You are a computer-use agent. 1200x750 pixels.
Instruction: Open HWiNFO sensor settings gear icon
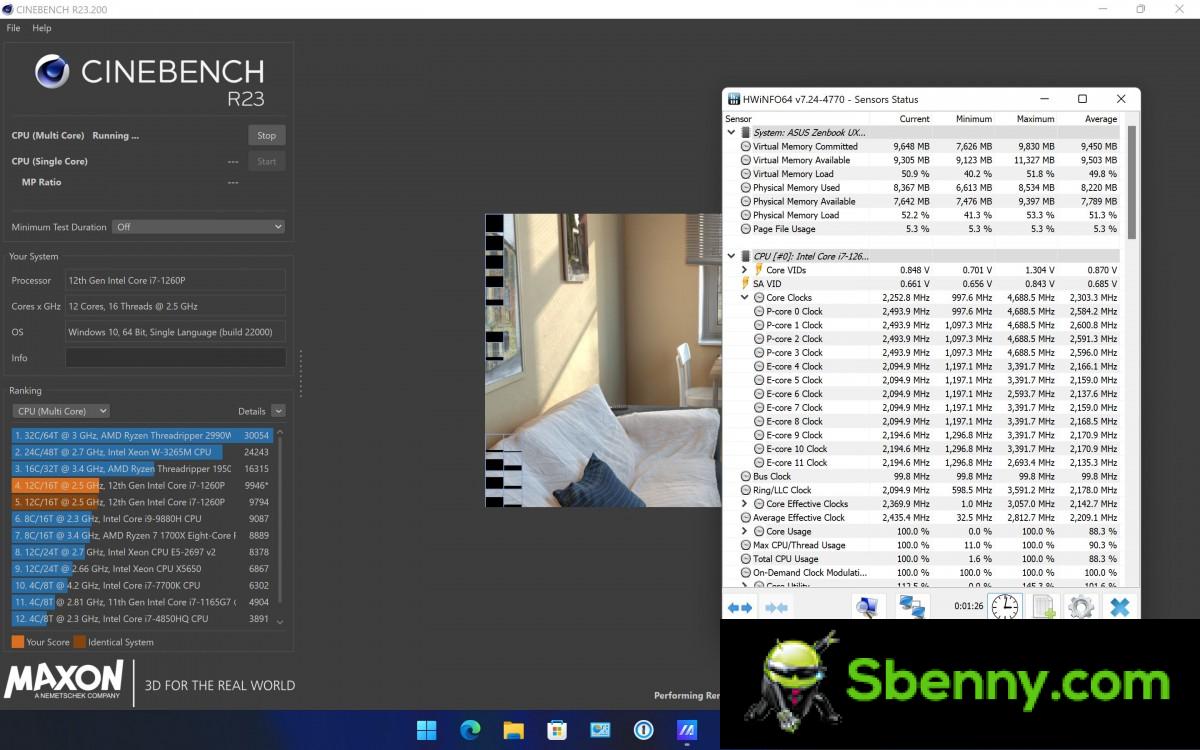(1081, 607)
